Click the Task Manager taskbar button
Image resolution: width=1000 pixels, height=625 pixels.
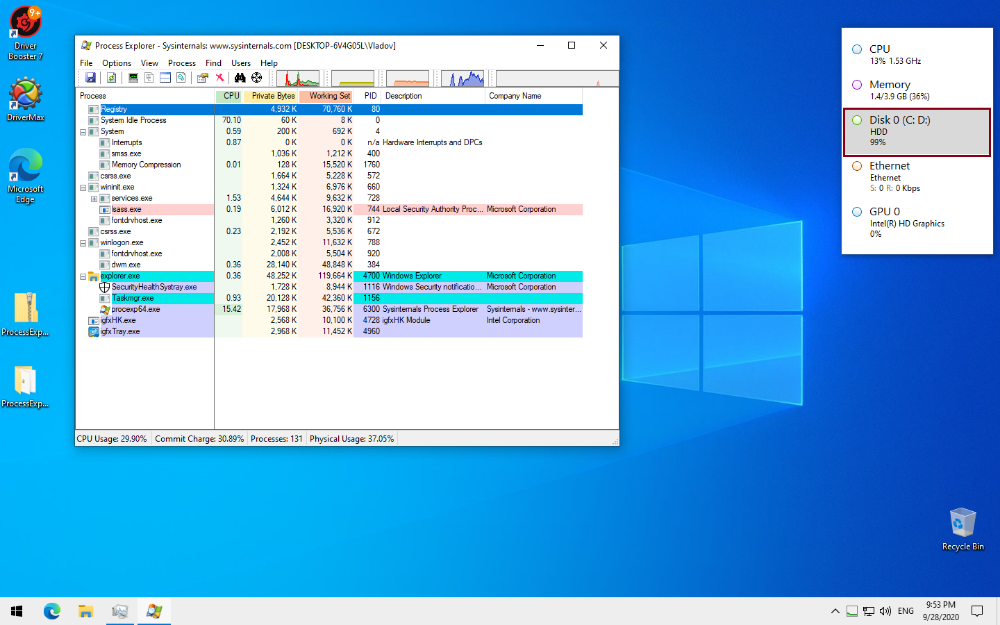tap(119, 611)
